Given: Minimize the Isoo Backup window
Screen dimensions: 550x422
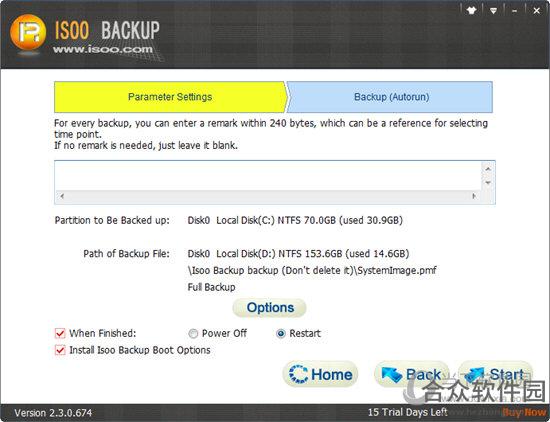Looking at the screenshot, I should coord(515,11).
